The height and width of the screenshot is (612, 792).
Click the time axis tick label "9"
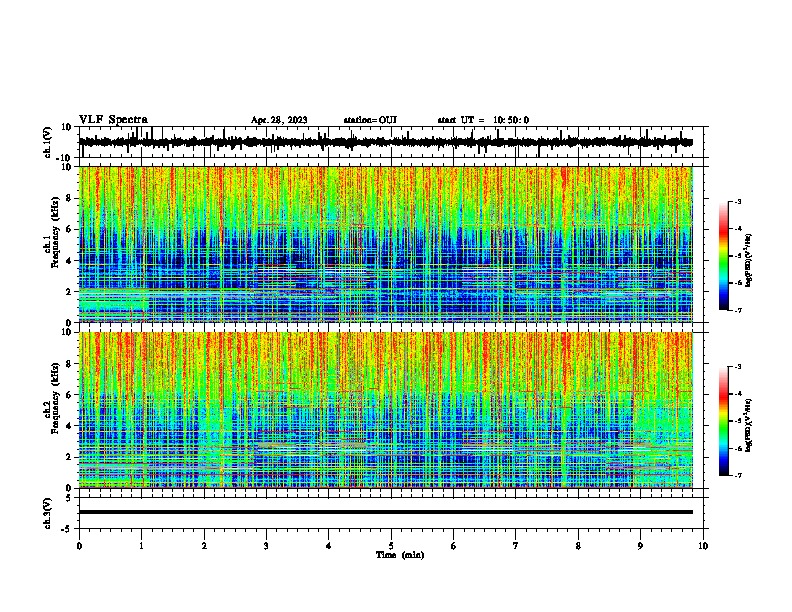pyautogui.click(x=640, y=546)
